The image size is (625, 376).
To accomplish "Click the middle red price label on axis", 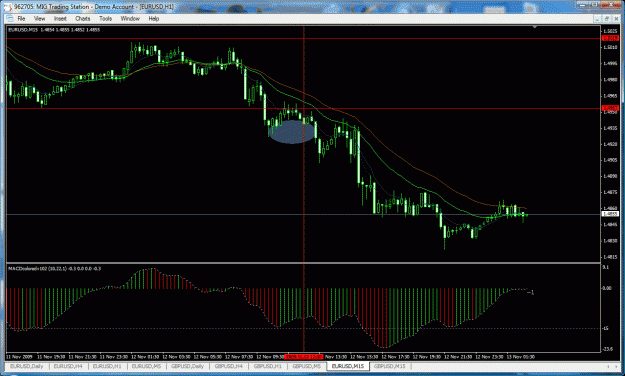I will pyautogui.click(x=610, y=108).
